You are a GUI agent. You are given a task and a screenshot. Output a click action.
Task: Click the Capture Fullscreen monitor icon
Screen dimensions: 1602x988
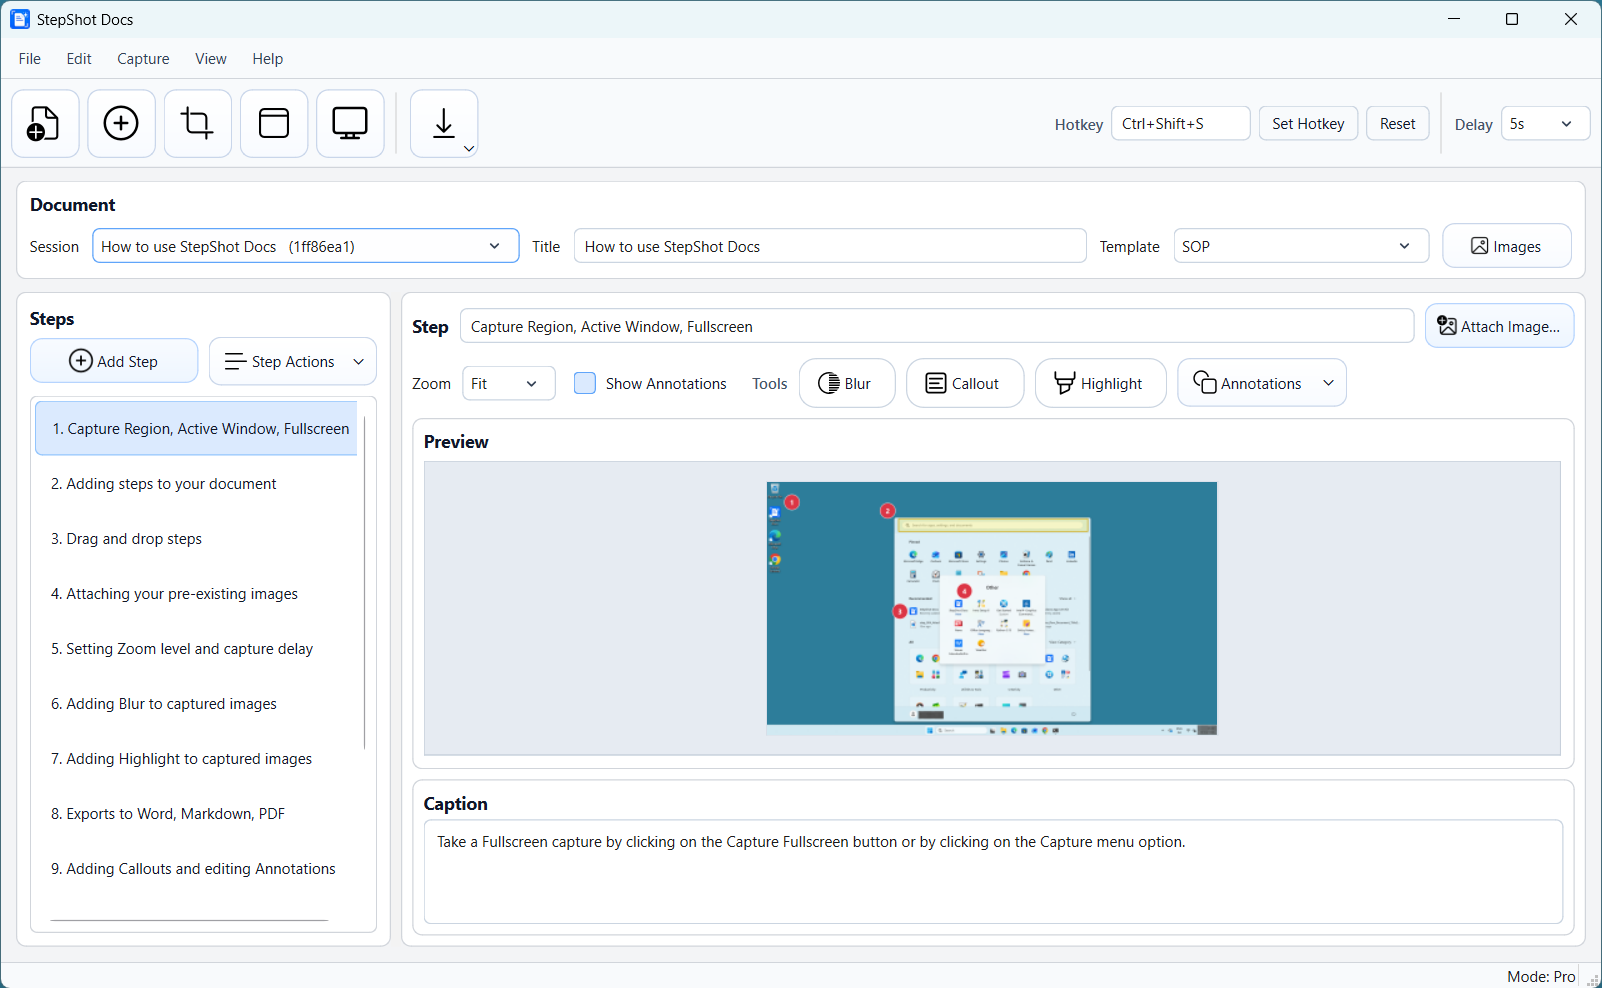(350, 124)
